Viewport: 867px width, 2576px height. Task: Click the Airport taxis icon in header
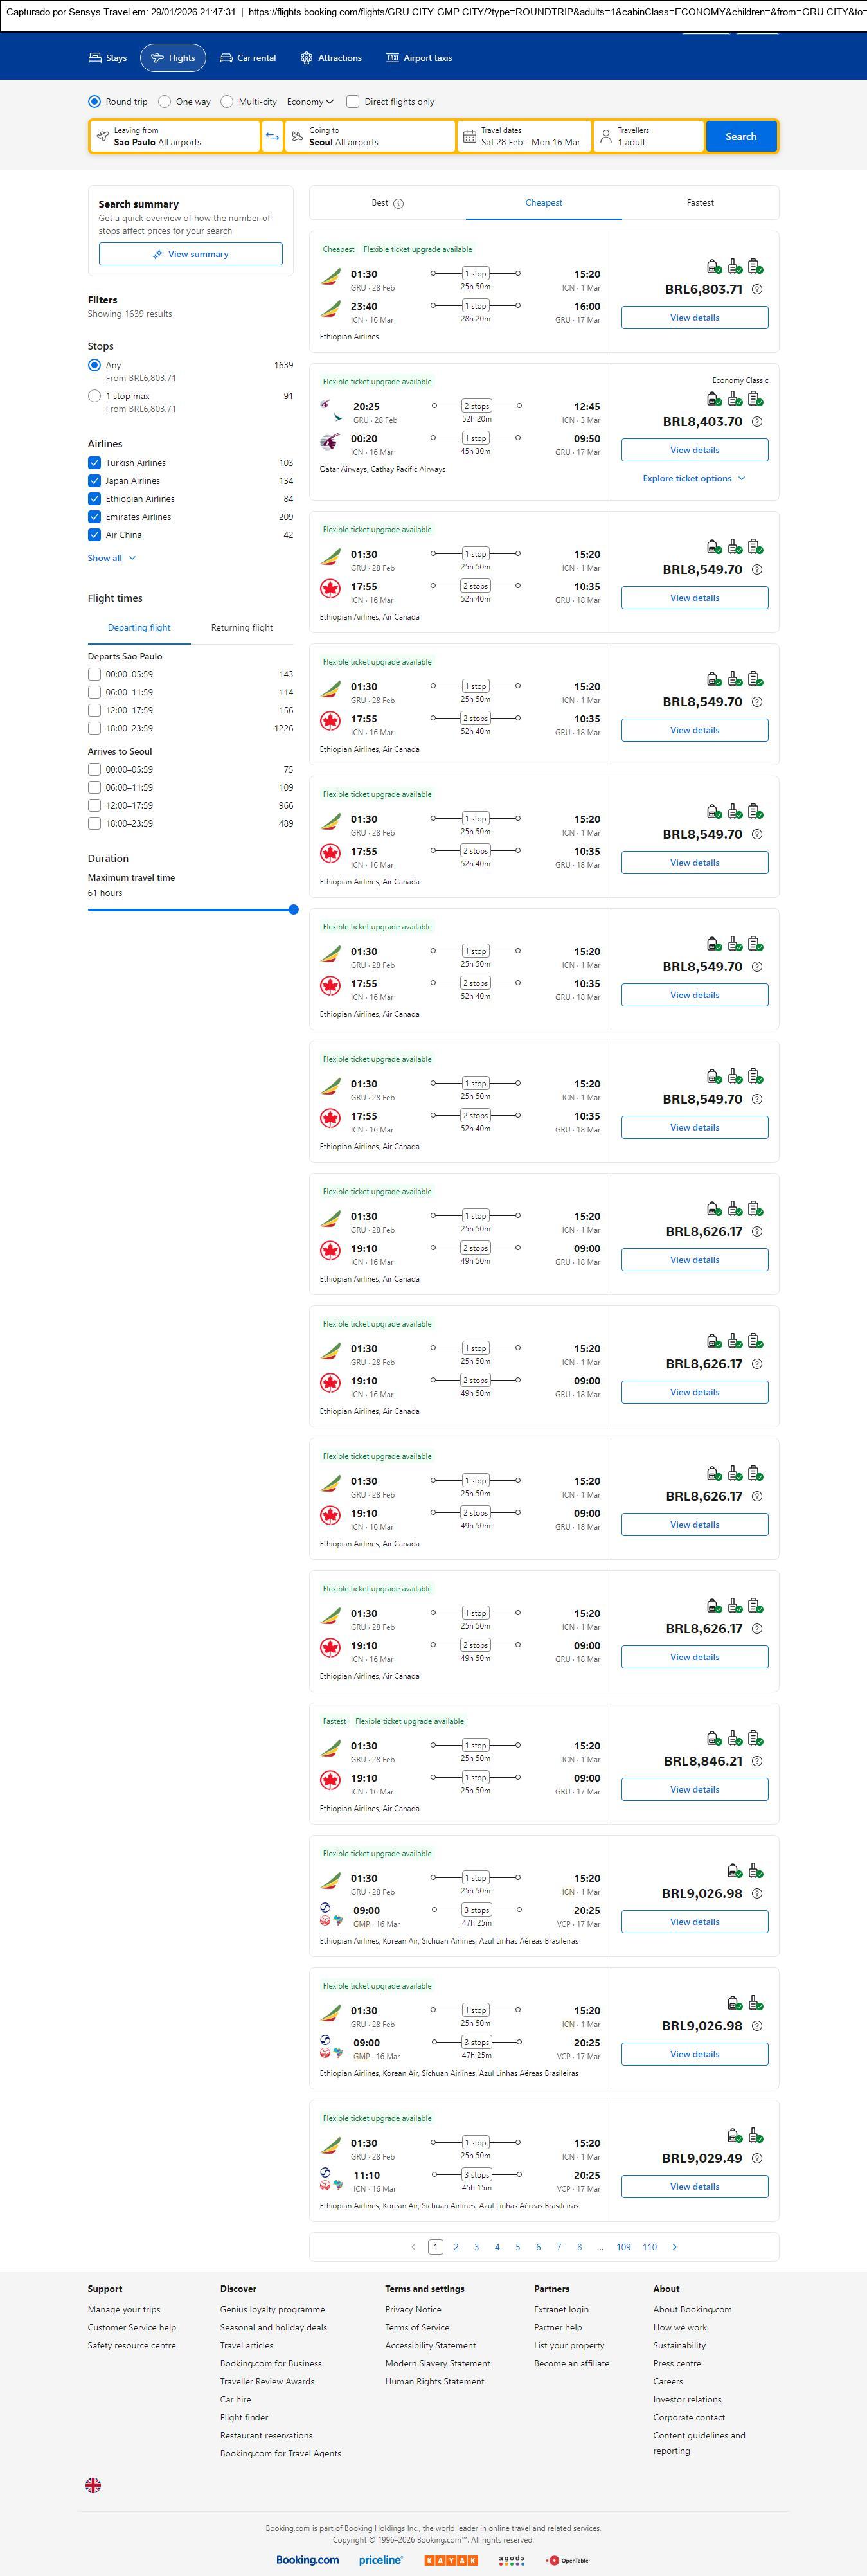click(x=392, y=58)
